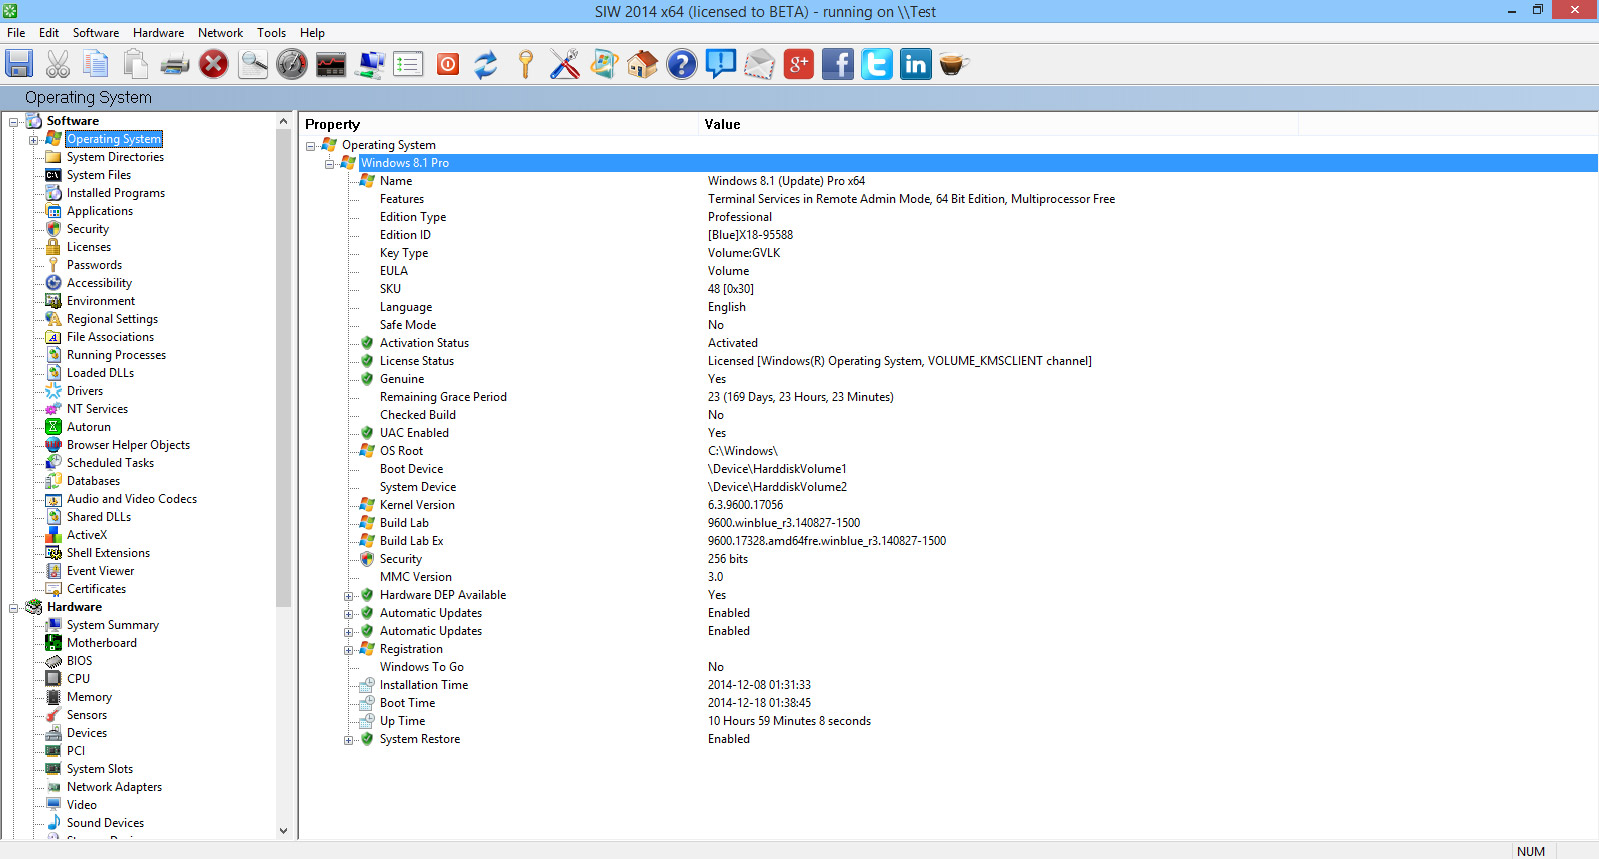Select the Installation Time row

[x=424, y=685]
